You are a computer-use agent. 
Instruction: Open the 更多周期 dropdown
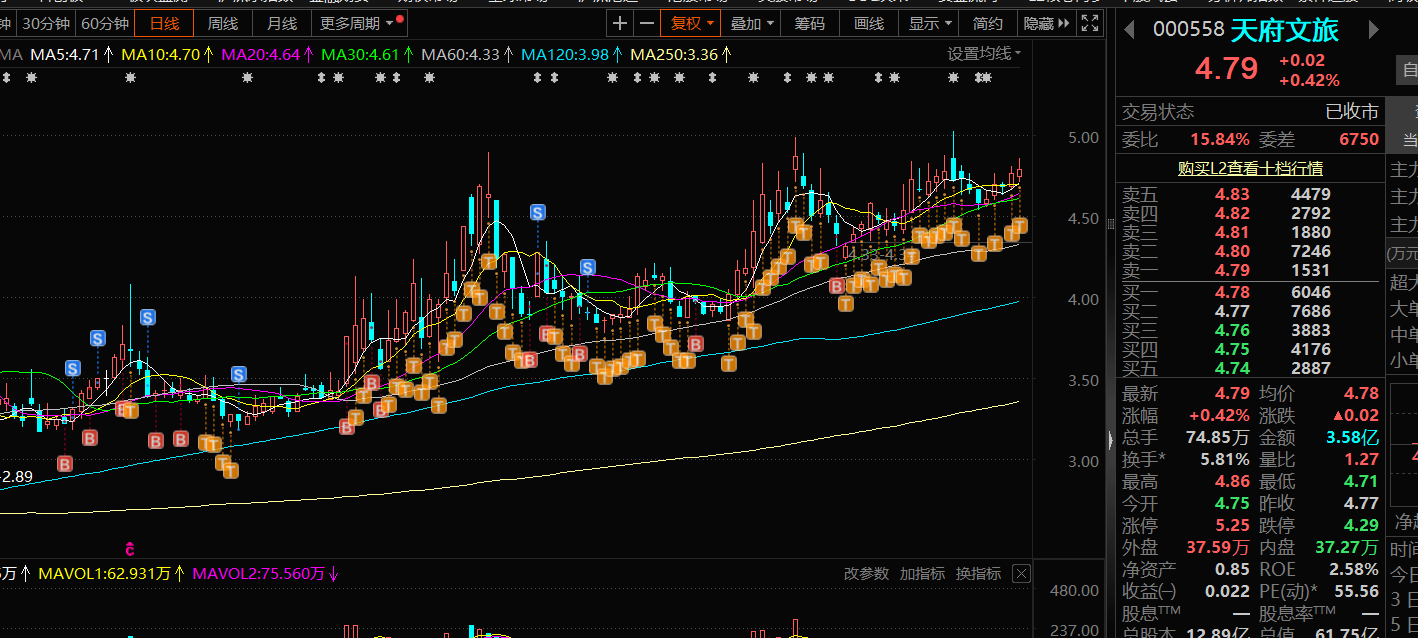[359, 23]
